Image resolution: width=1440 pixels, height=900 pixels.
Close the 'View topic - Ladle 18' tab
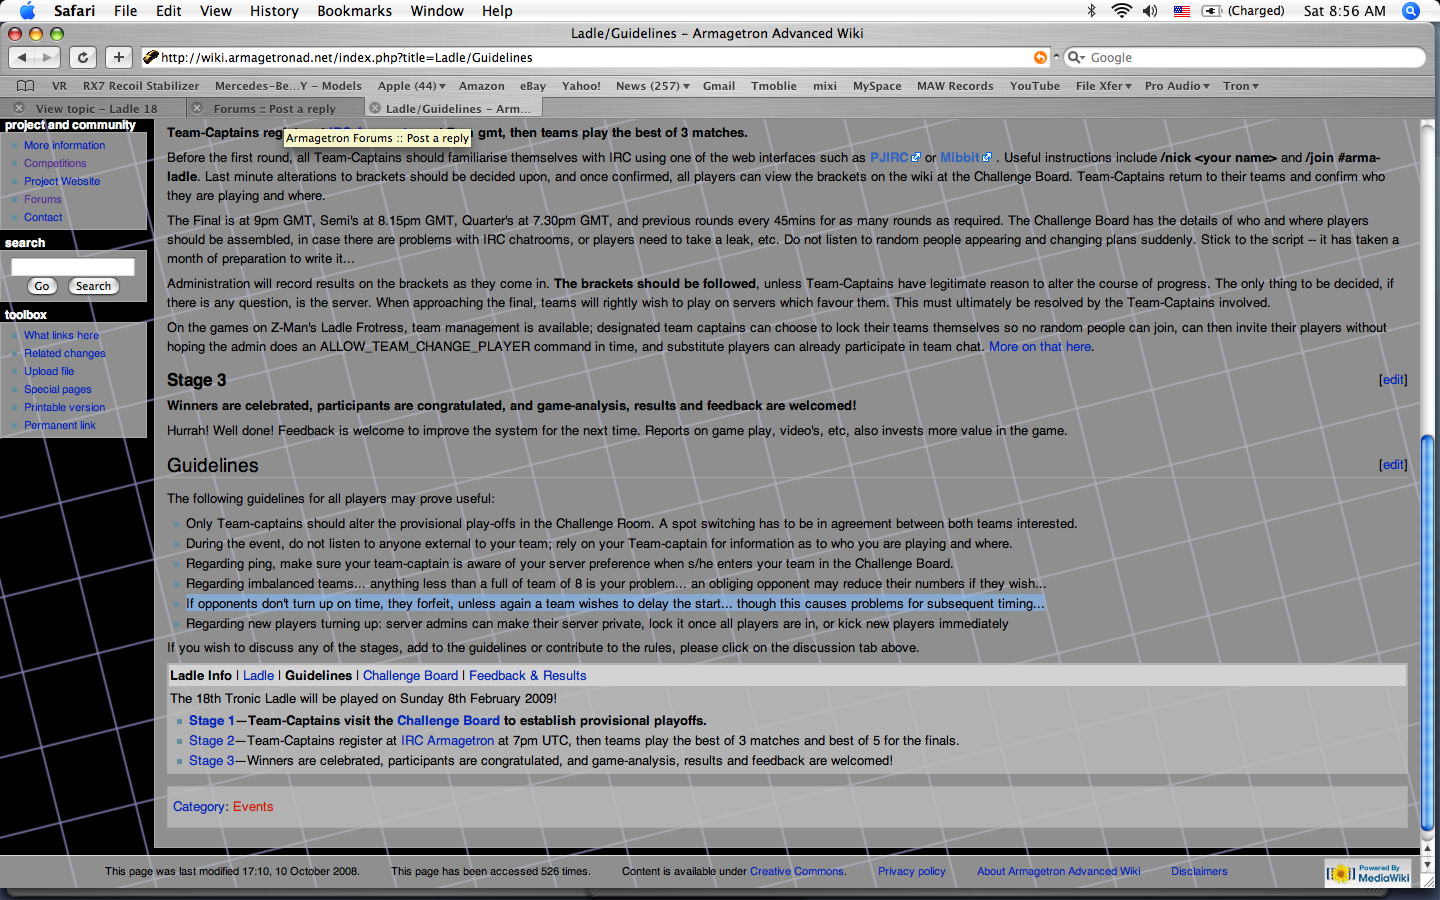pos(19,108)
